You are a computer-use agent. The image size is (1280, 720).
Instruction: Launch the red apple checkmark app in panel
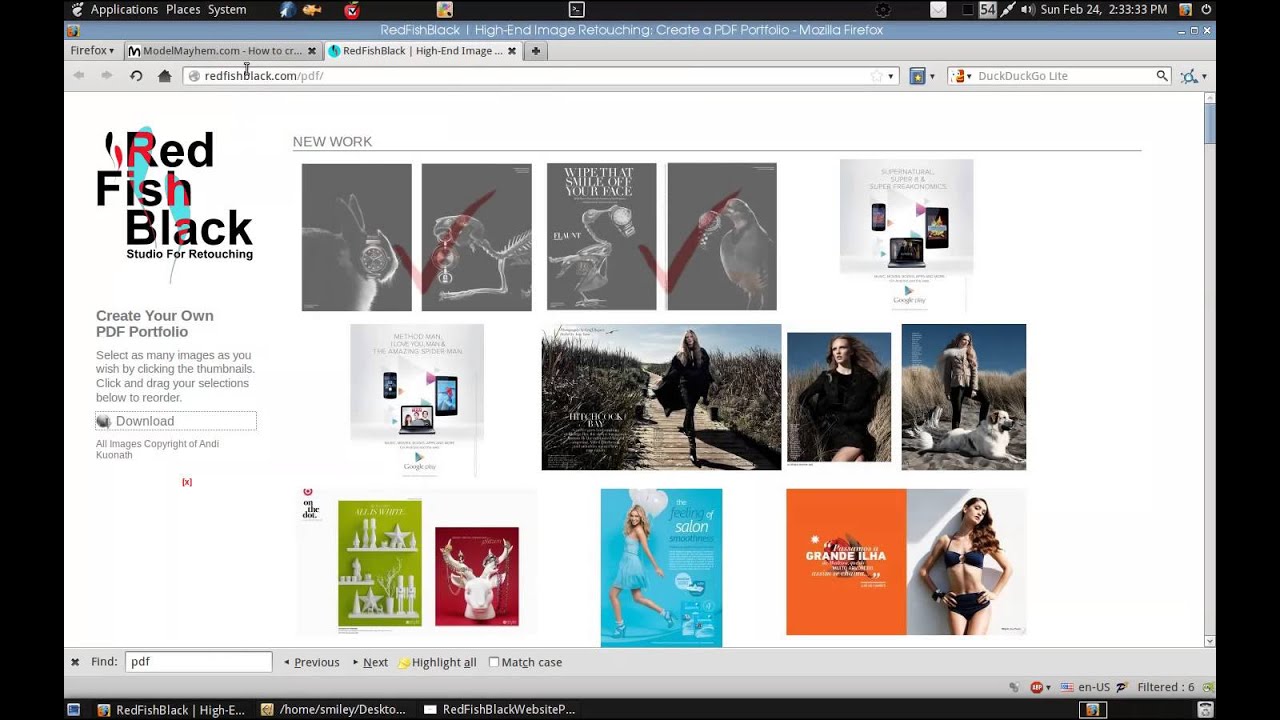pyautogui.click(x=352, y=10)
